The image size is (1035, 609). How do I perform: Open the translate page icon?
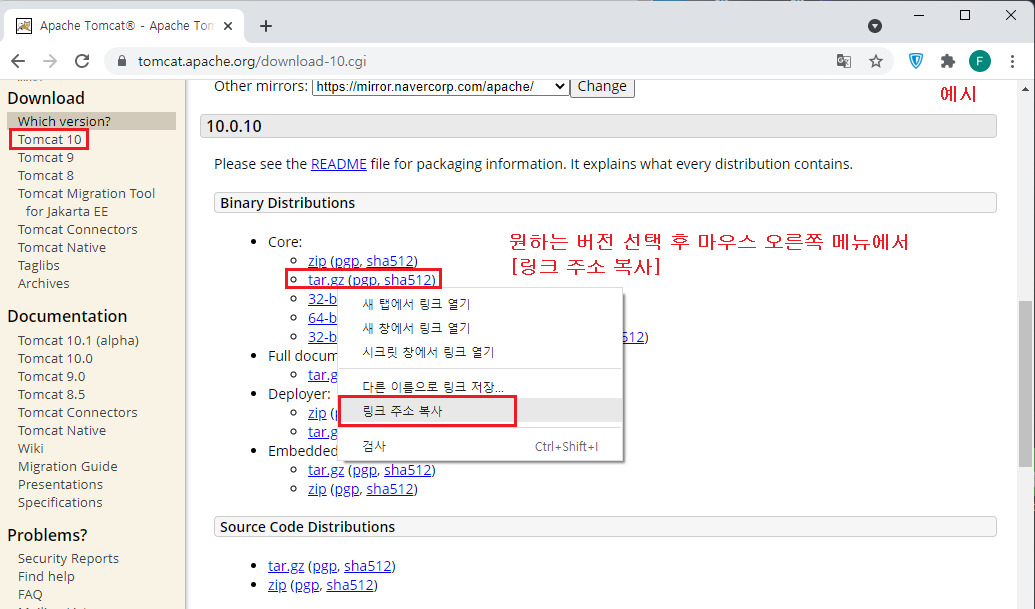point(844,61)
